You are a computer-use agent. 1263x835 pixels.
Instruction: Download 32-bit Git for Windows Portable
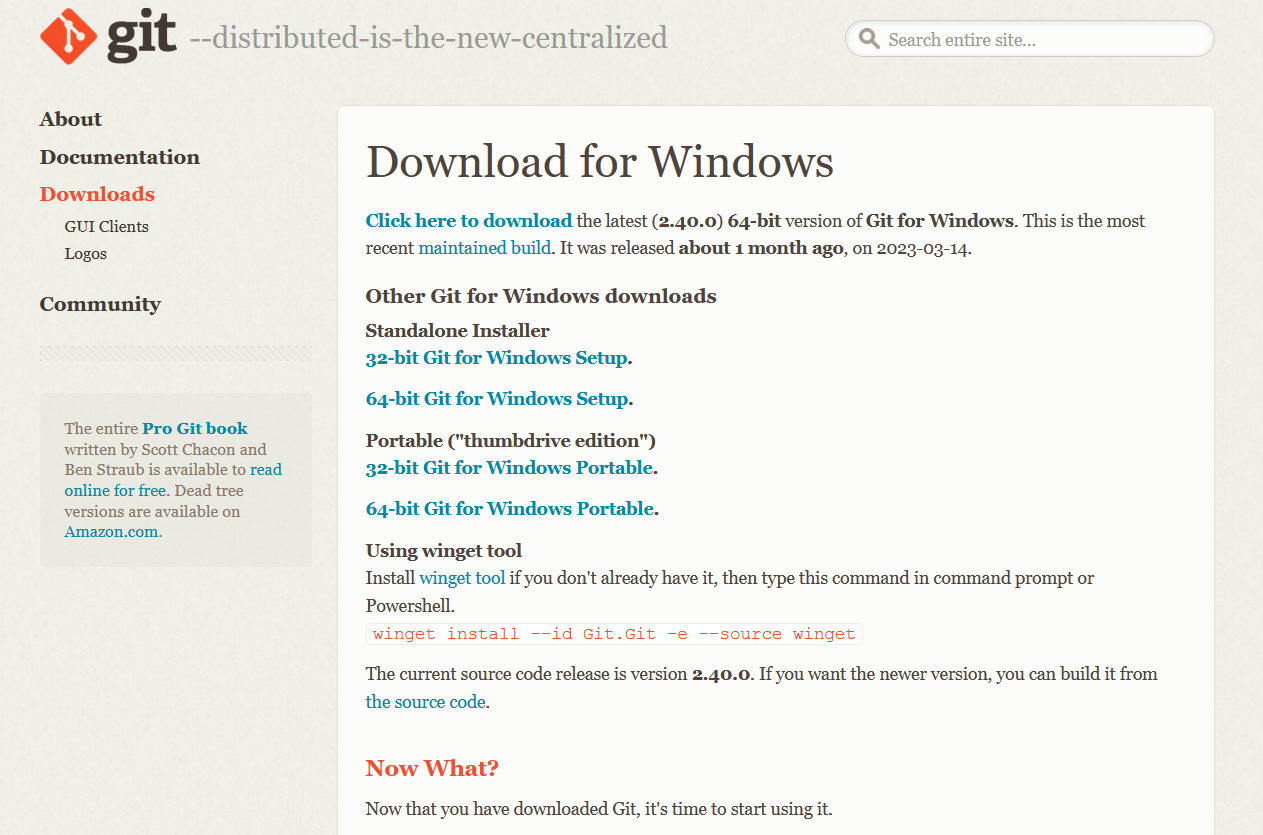coord(508,467)
